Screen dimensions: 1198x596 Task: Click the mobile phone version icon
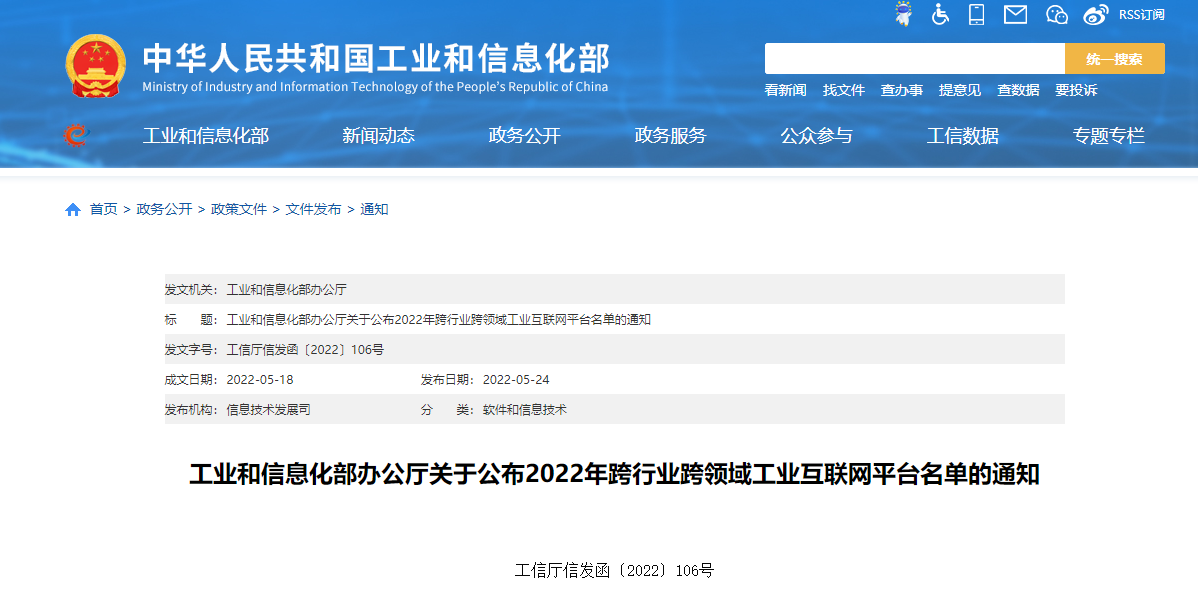pyautogui.click(x=977, y=14)
